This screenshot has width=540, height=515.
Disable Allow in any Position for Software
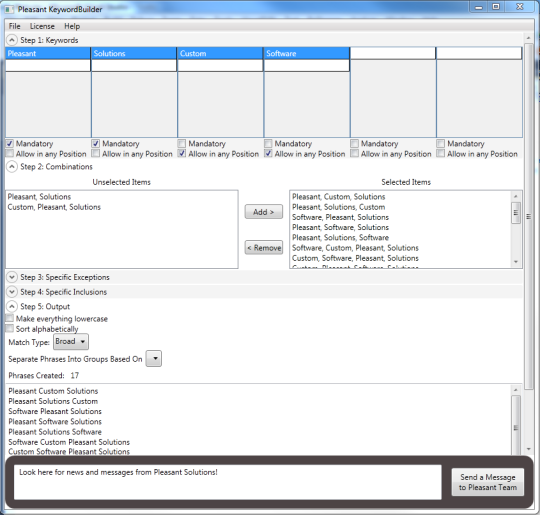[268, 153]
